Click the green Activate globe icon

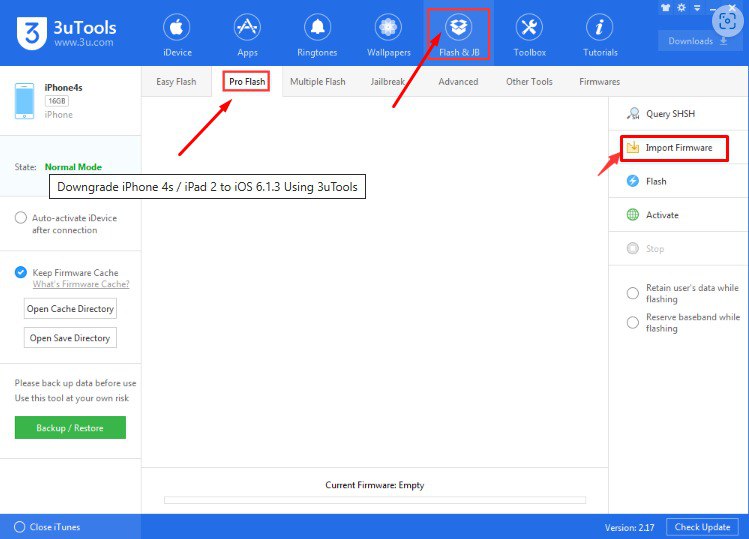coord(633,215)
